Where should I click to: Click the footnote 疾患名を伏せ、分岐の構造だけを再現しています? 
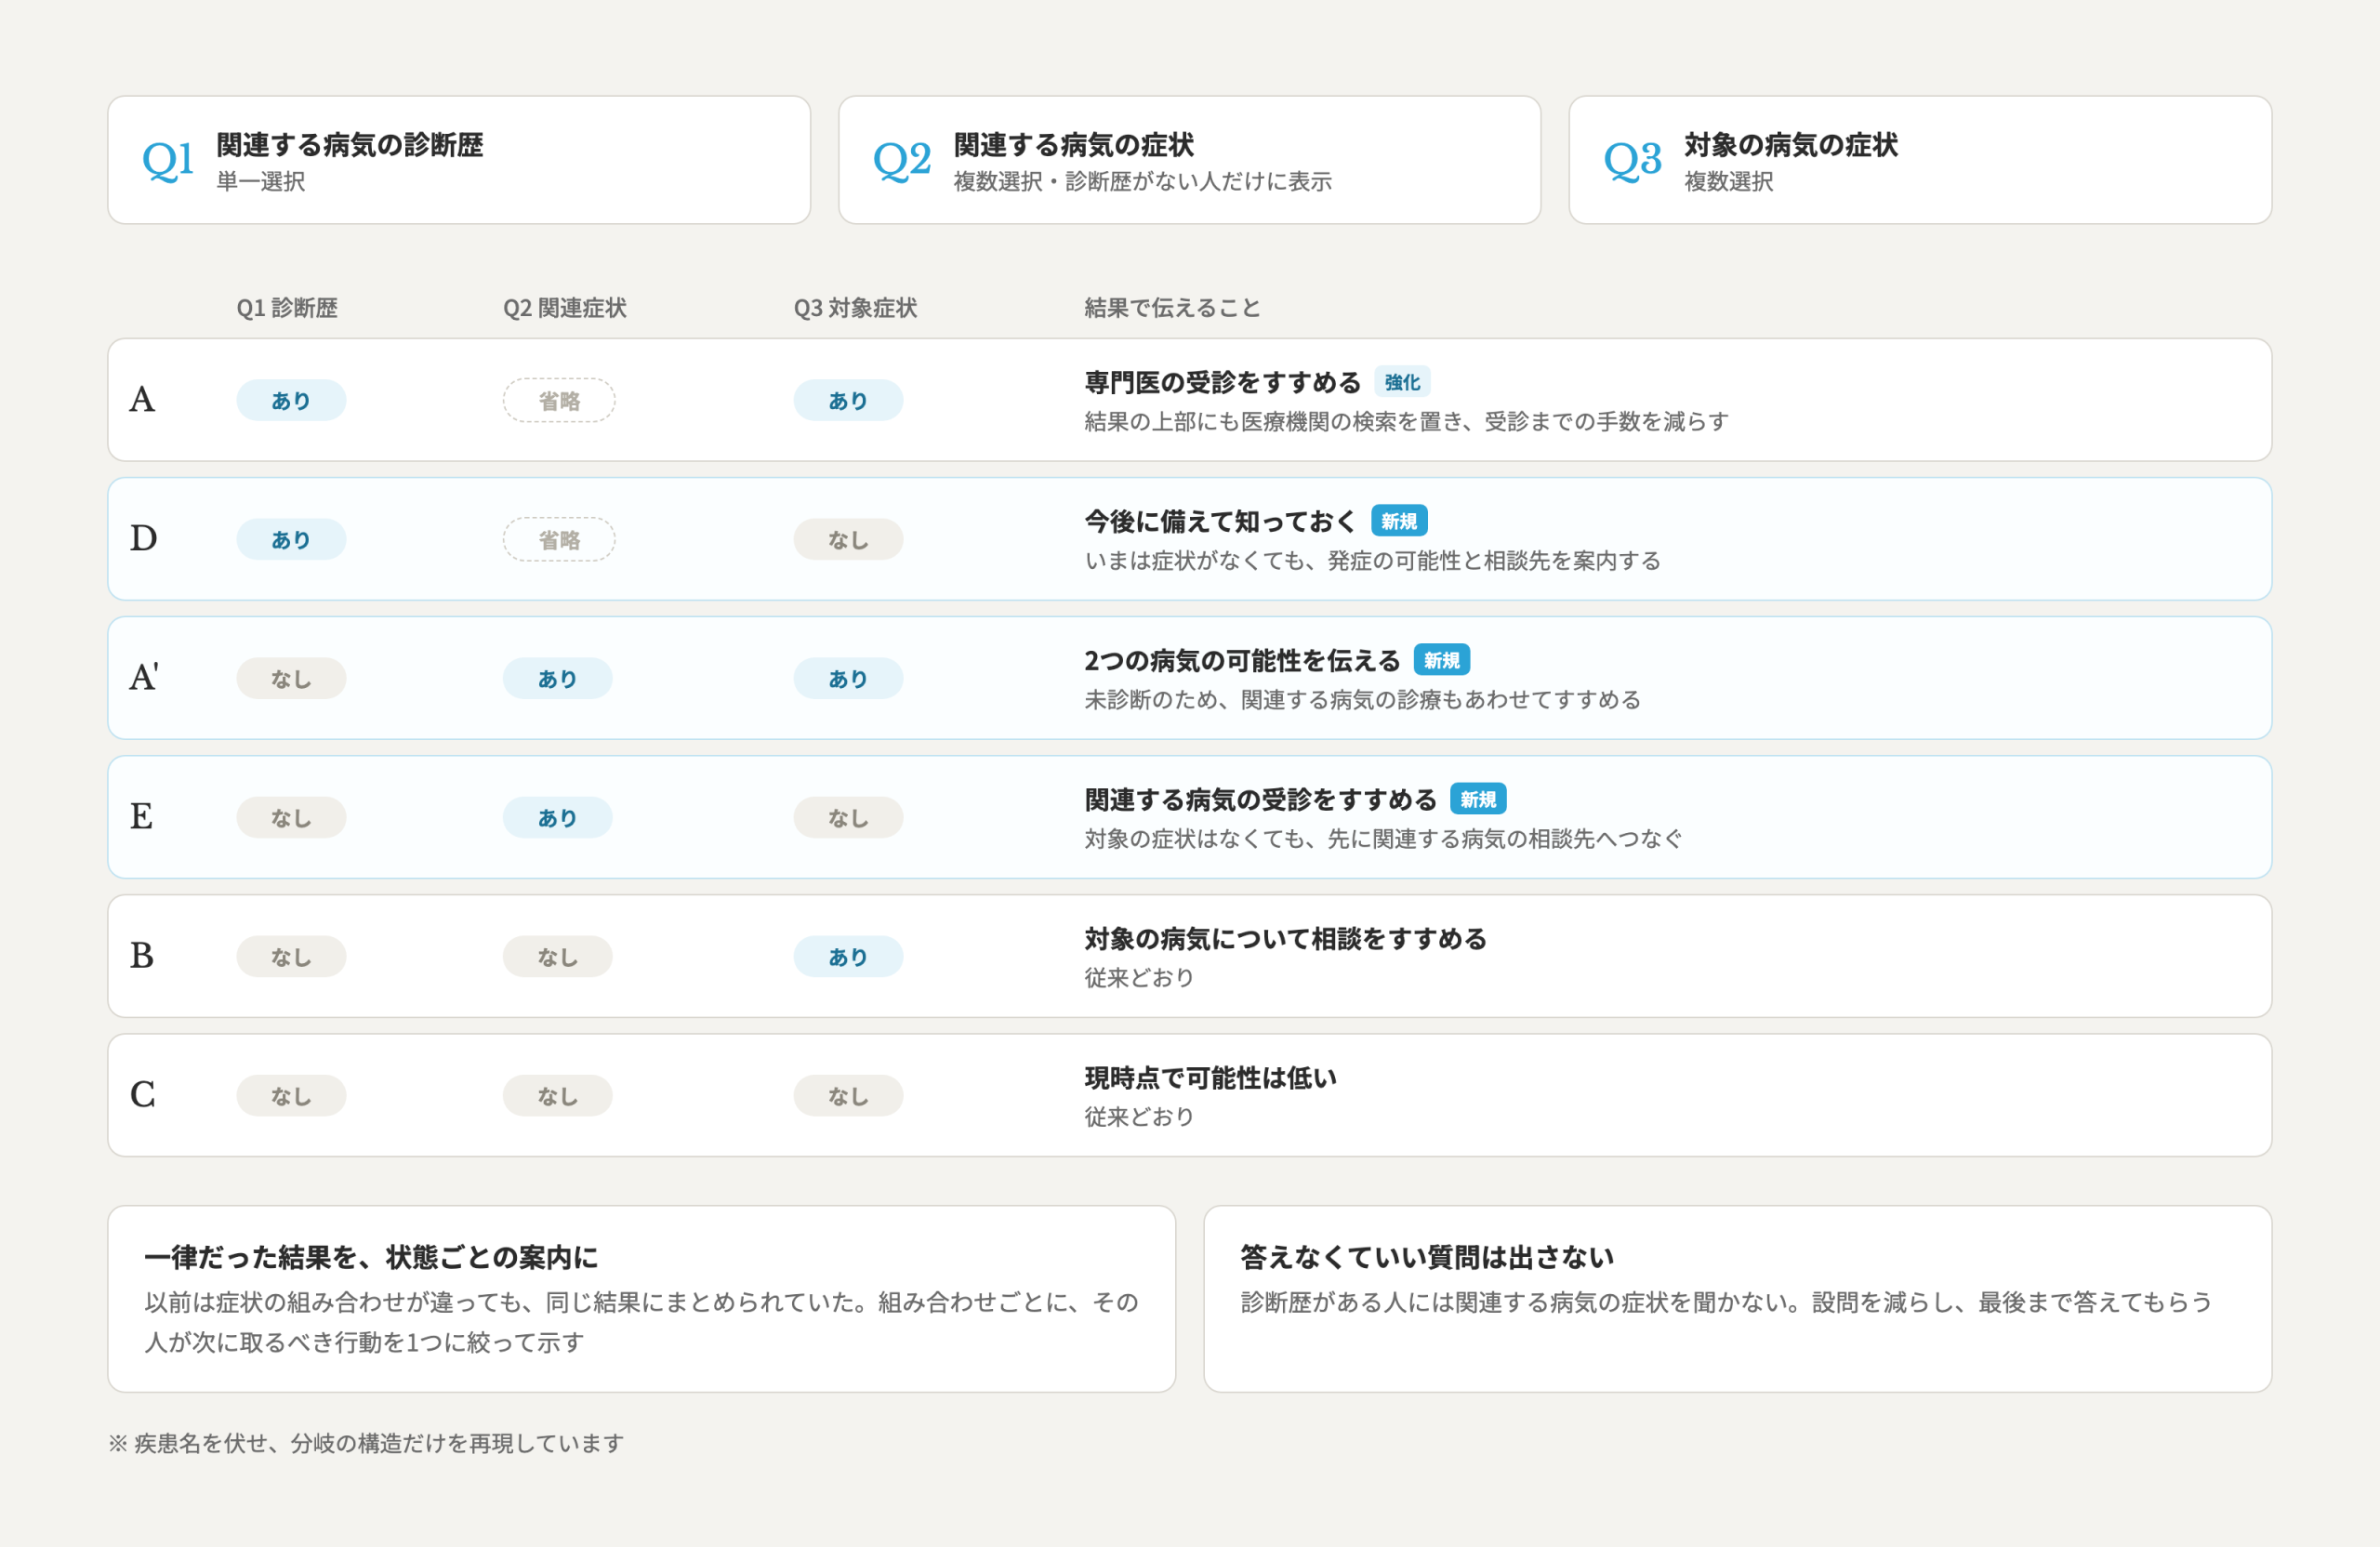(x=379, y=1442)
